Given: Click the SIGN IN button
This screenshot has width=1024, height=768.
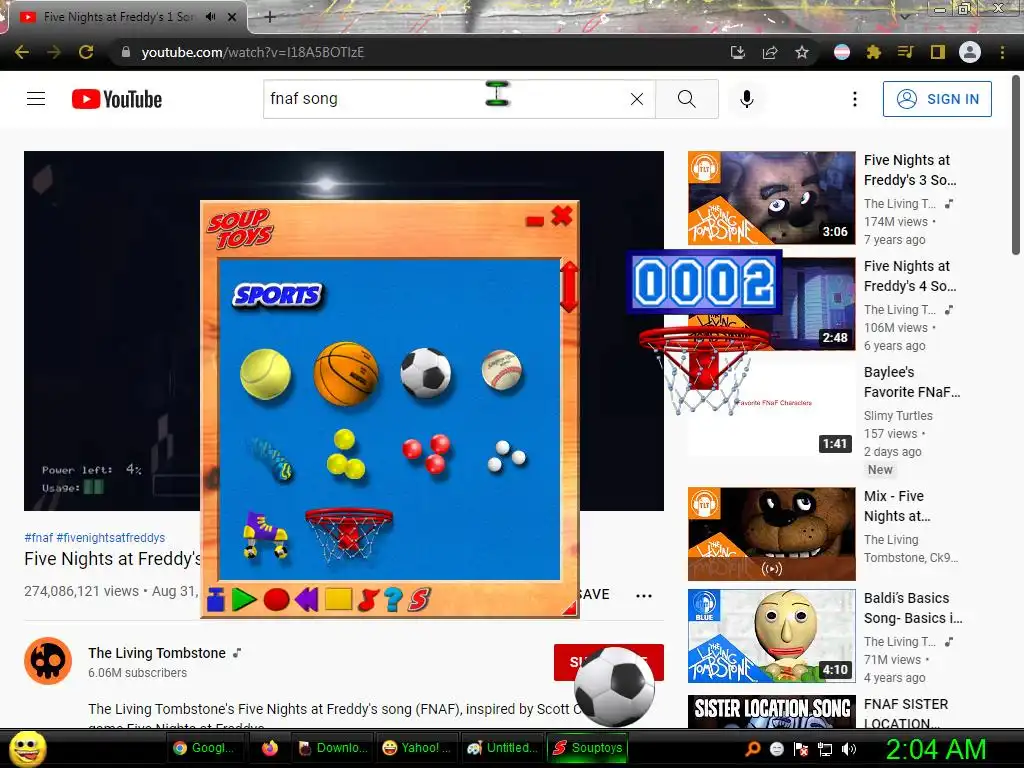Looking at the screenshot, I should click(x=937, y=99).
